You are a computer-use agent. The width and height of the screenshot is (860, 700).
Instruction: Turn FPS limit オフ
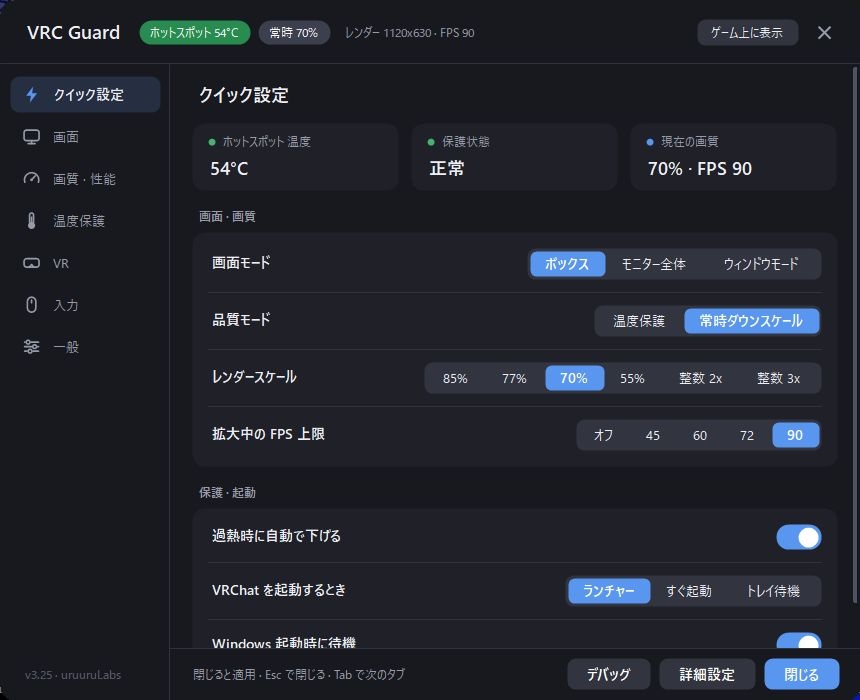[x=603, y=435]
